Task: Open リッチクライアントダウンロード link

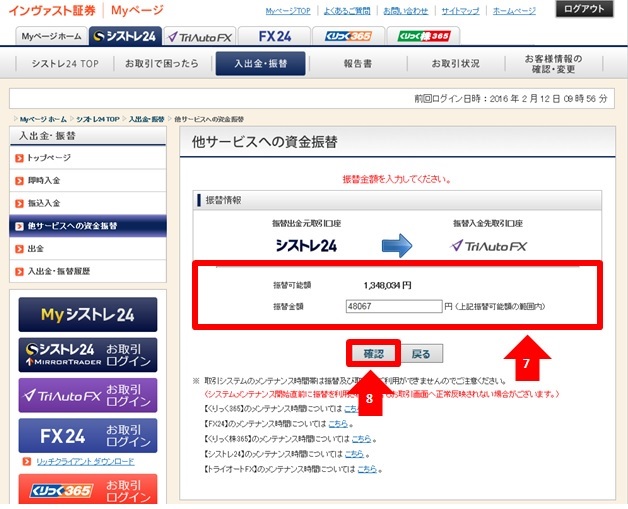Action: click(85, 462)
